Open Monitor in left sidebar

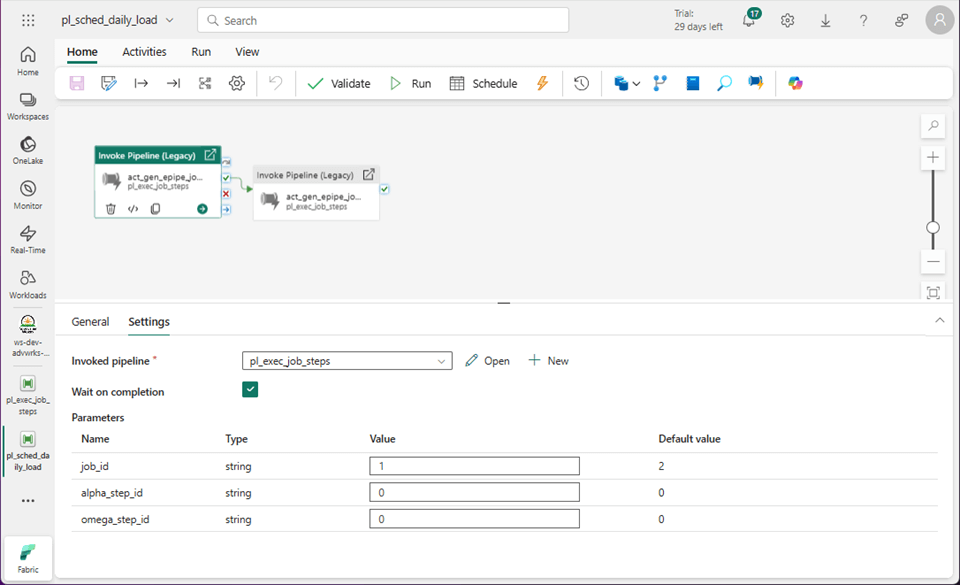28,194
